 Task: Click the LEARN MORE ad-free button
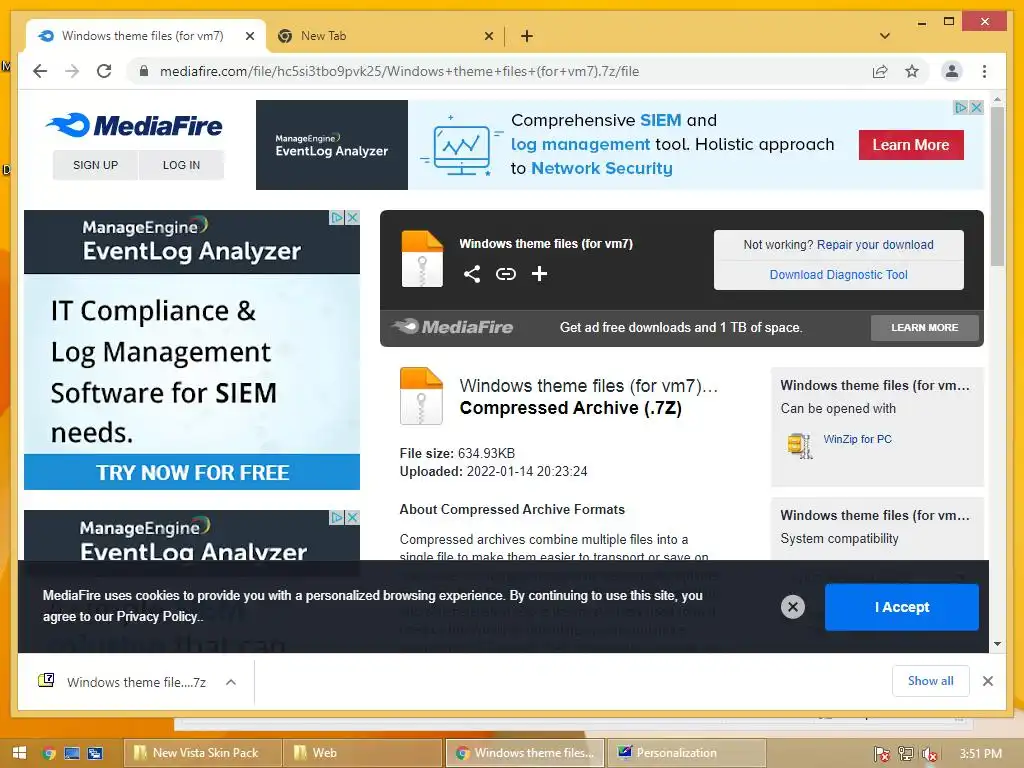tap(924, 327)
